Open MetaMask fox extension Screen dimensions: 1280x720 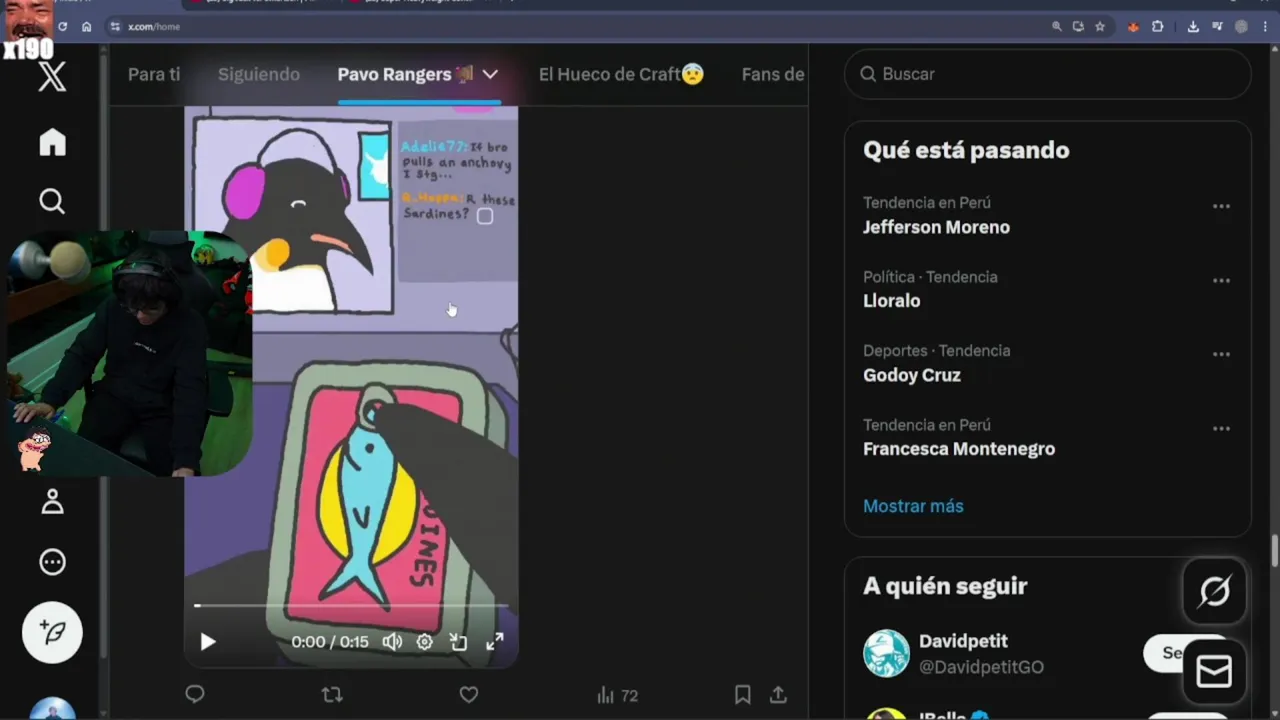[x=1133, y=27]
